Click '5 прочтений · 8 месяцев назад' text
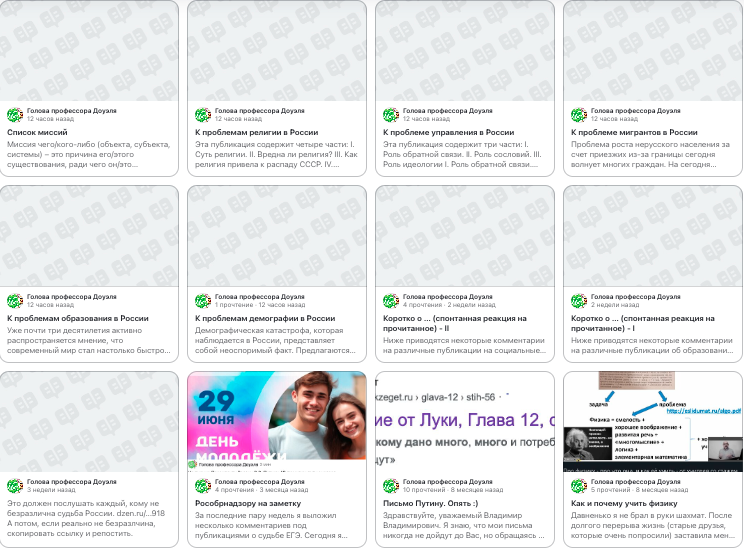Viewport: 744px width, 550px height. pos(639,490)
